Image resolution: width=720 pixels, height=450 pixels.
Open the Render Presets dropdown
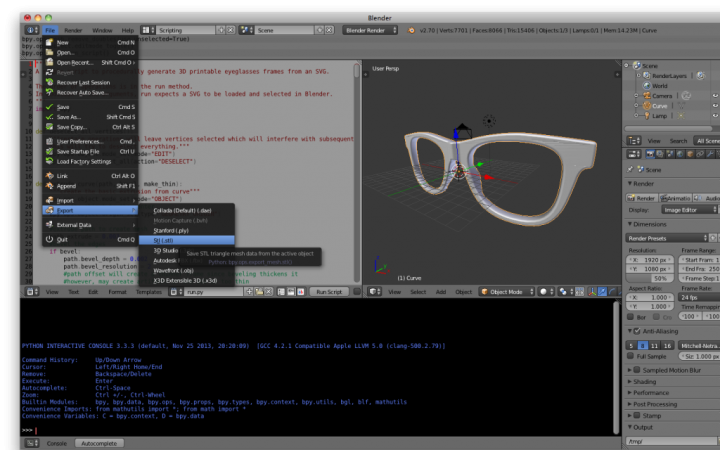click(x=667, y=238)
